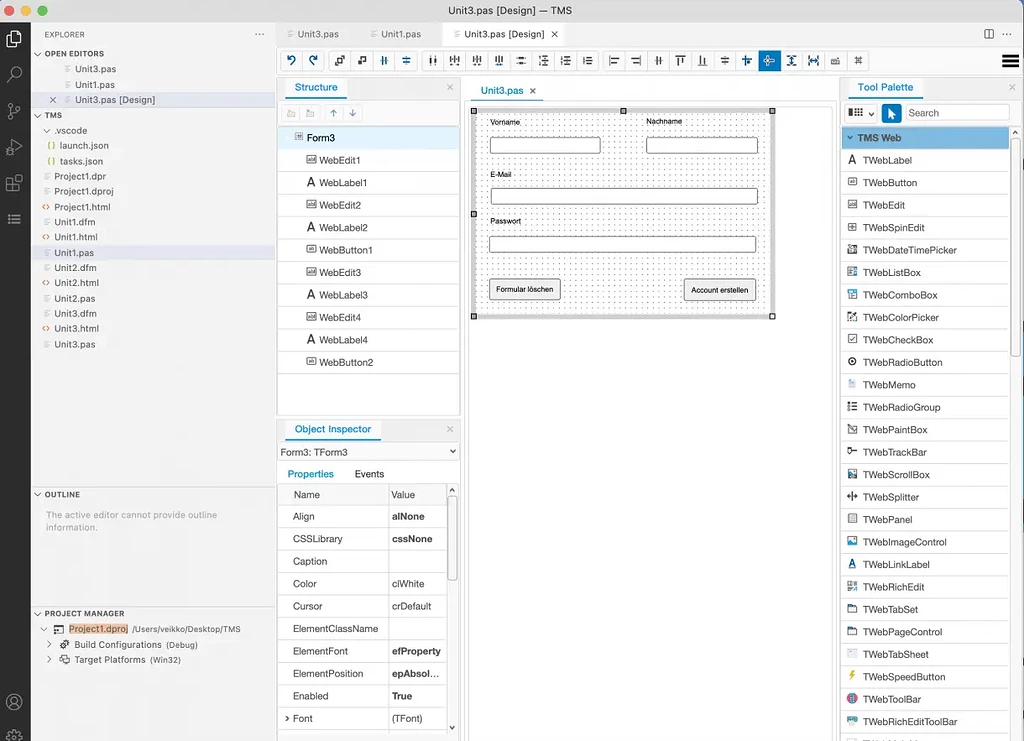1024x741 pixels.
Task: Select TWebDateTimePicker in the Tool Palette
Action: coord(925,250)
